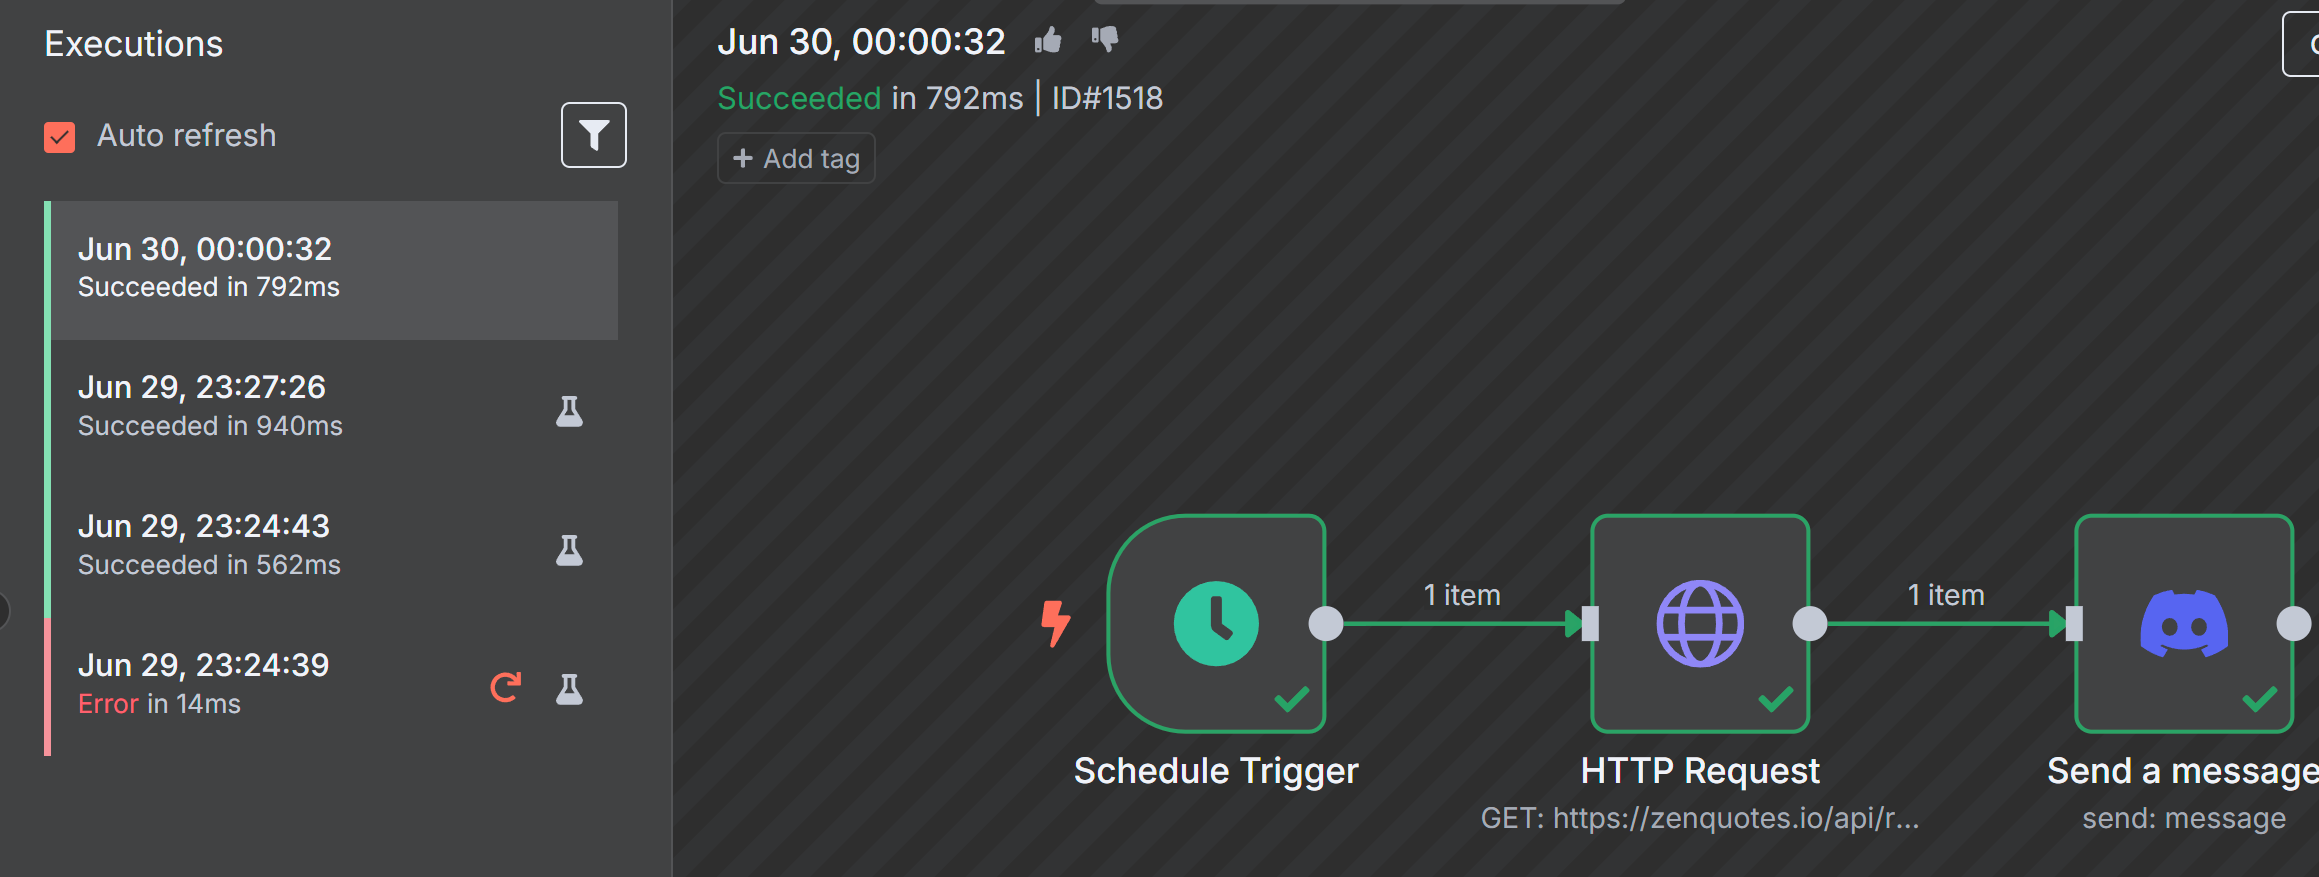The width and height of the screenshot is (2319, 877).
Task: Click the Send a message output connector
Action: [2294, 623]
